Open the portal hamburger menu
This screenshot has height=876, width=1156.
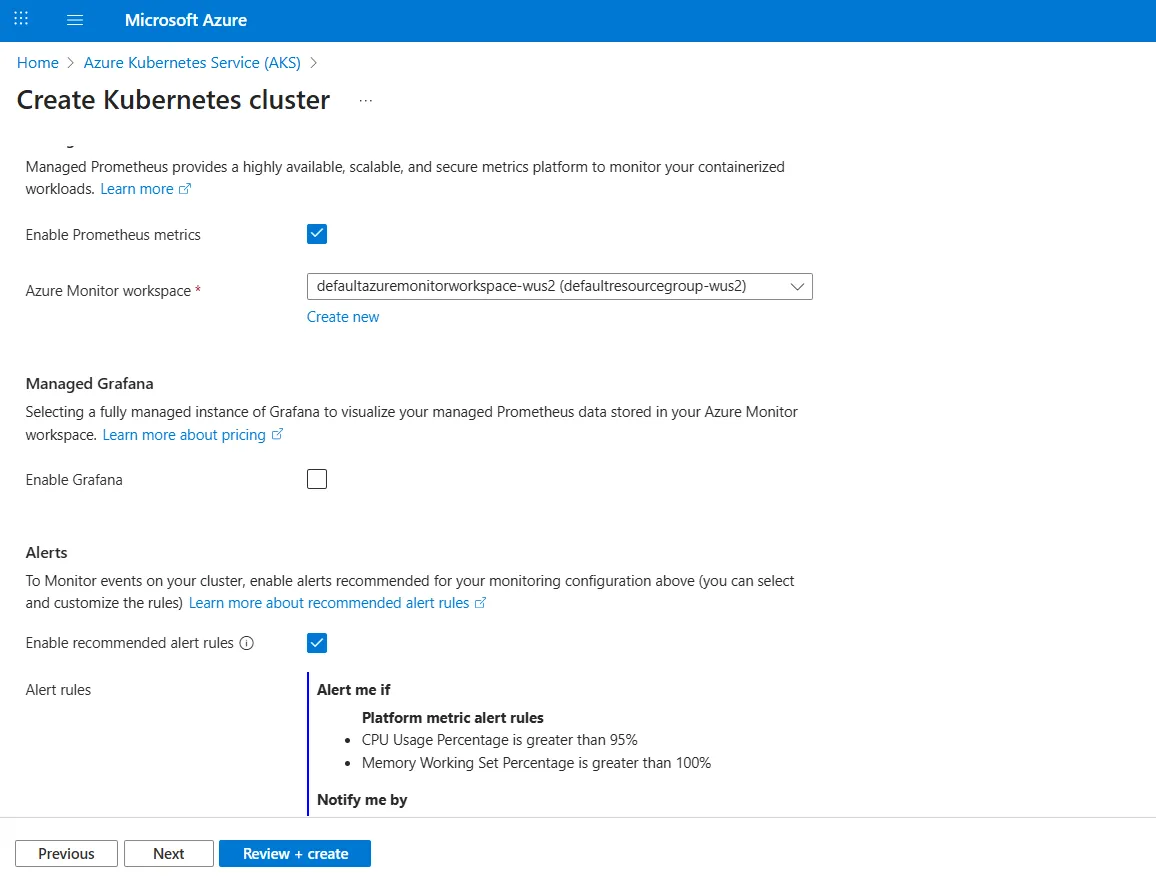tap(74, 20)
